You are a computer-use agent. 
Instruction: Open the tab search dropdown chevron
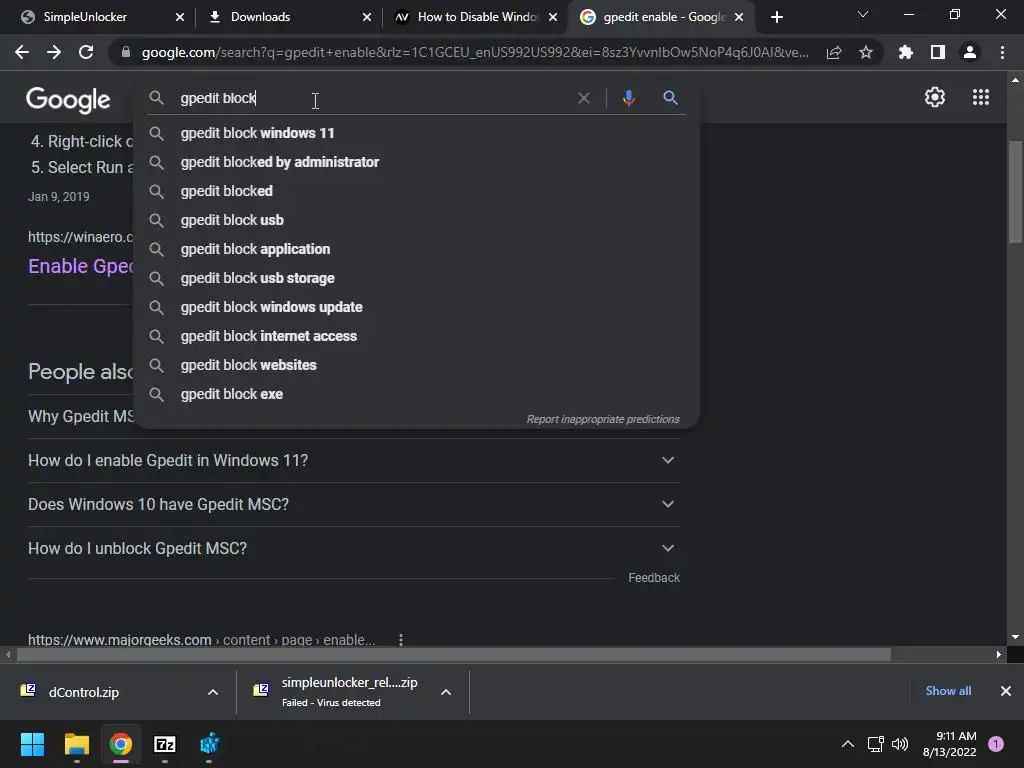[x=863, y=14]
